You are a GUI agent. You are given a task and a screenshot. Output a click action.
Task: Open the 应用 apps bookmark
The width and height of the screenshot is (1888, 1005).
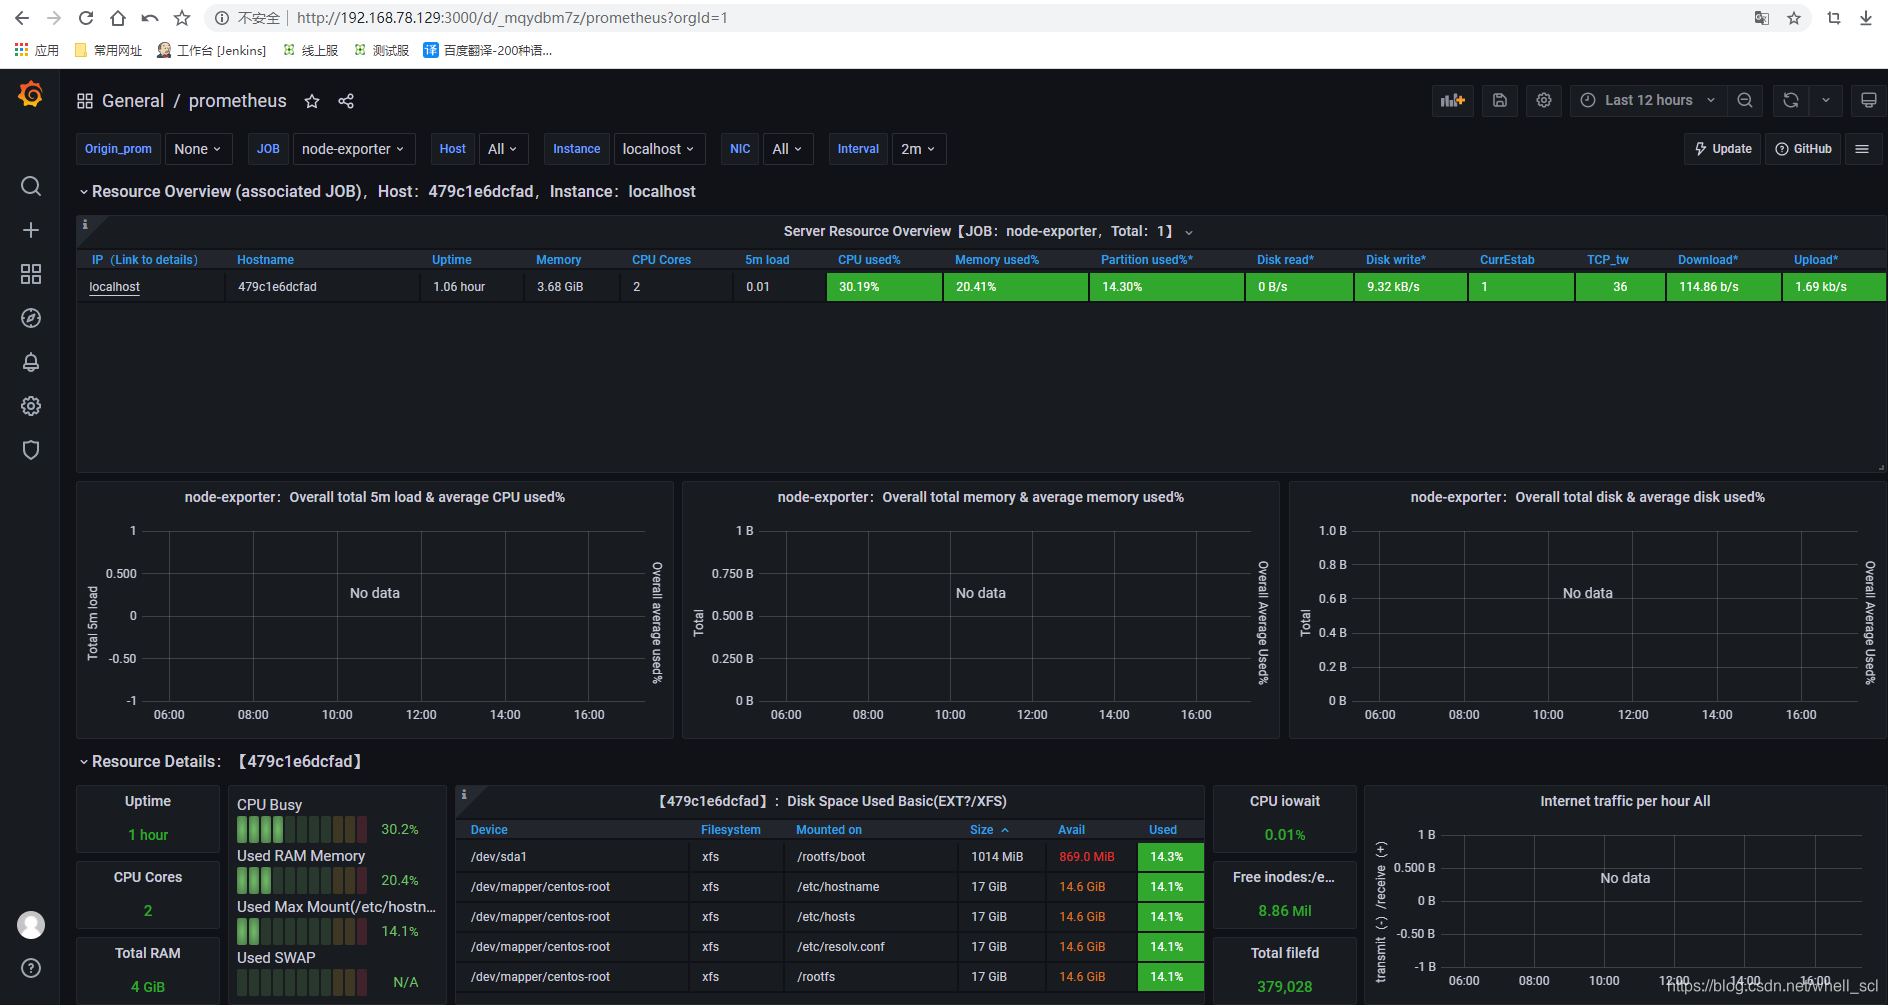tap(37, 50)
